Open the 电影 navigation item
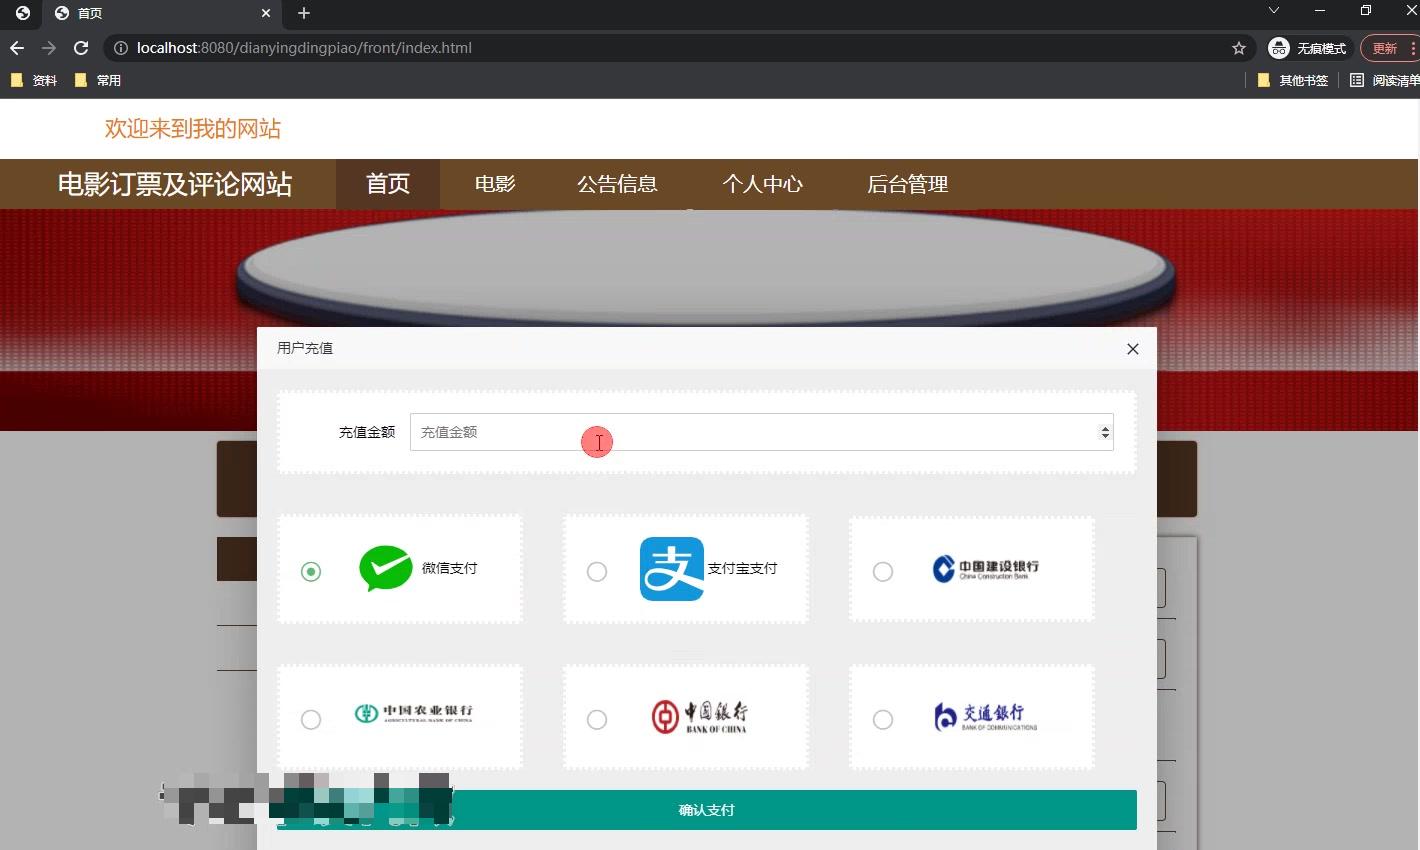 pyautogui.click(x=495, y=184)
